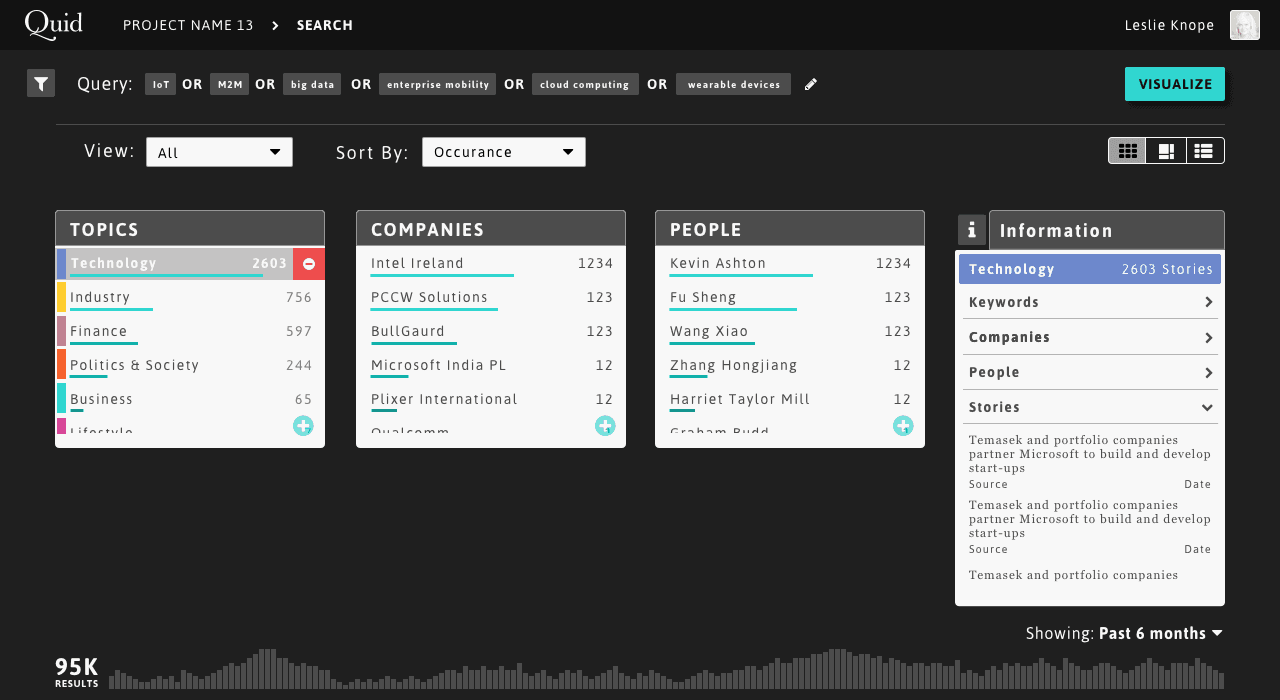Edit the query with pencil icon
The height and width of the screenshot is (700, 1280).
pyautogui.click(x=811, y=84)
